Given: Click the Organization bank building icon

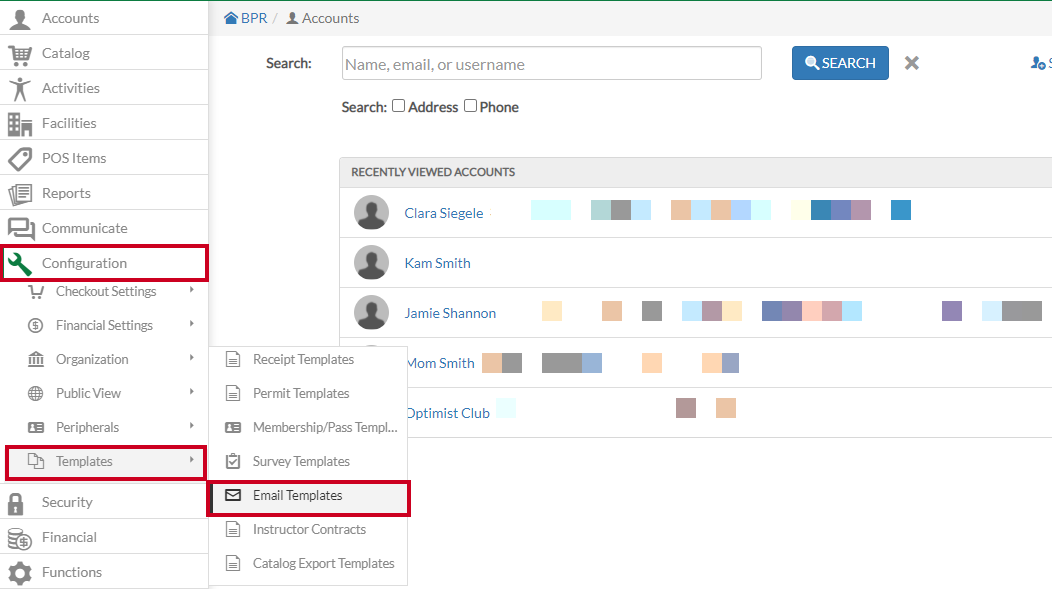Looking at the screenshot, I should (36, 360).
